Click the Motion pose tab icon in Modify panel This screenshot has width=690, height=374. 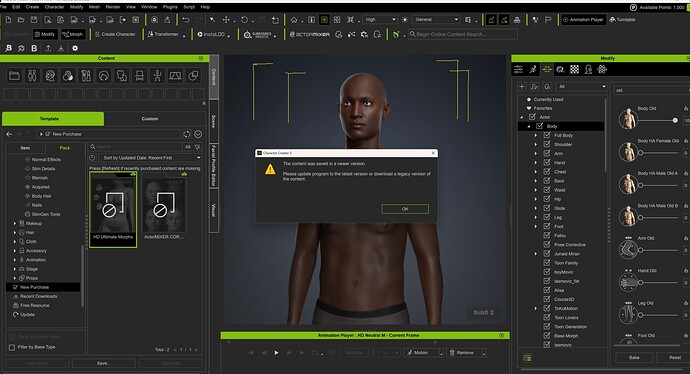tap(533, 69)
